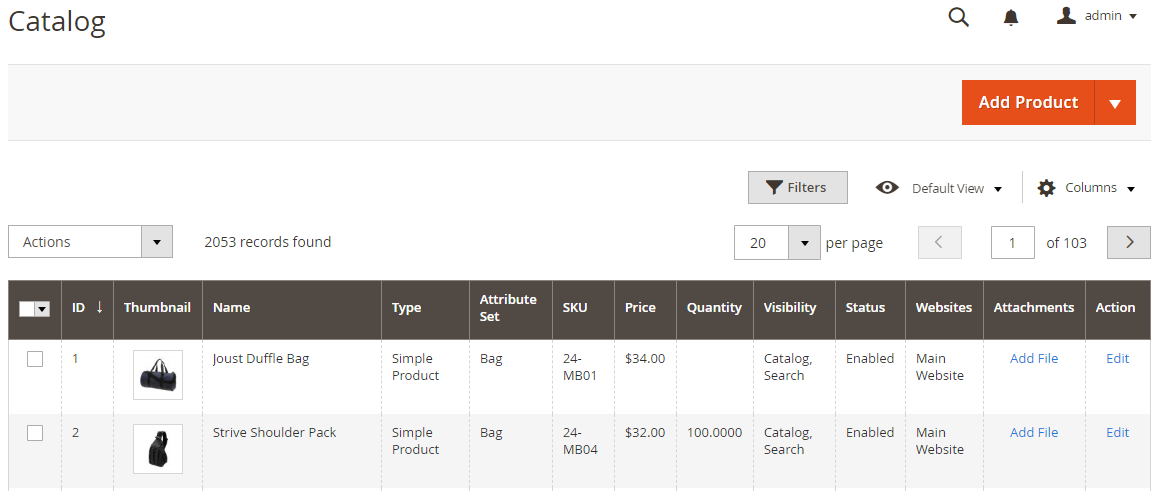
Task: Open the per page size dropdown
Action: (804, 242)
